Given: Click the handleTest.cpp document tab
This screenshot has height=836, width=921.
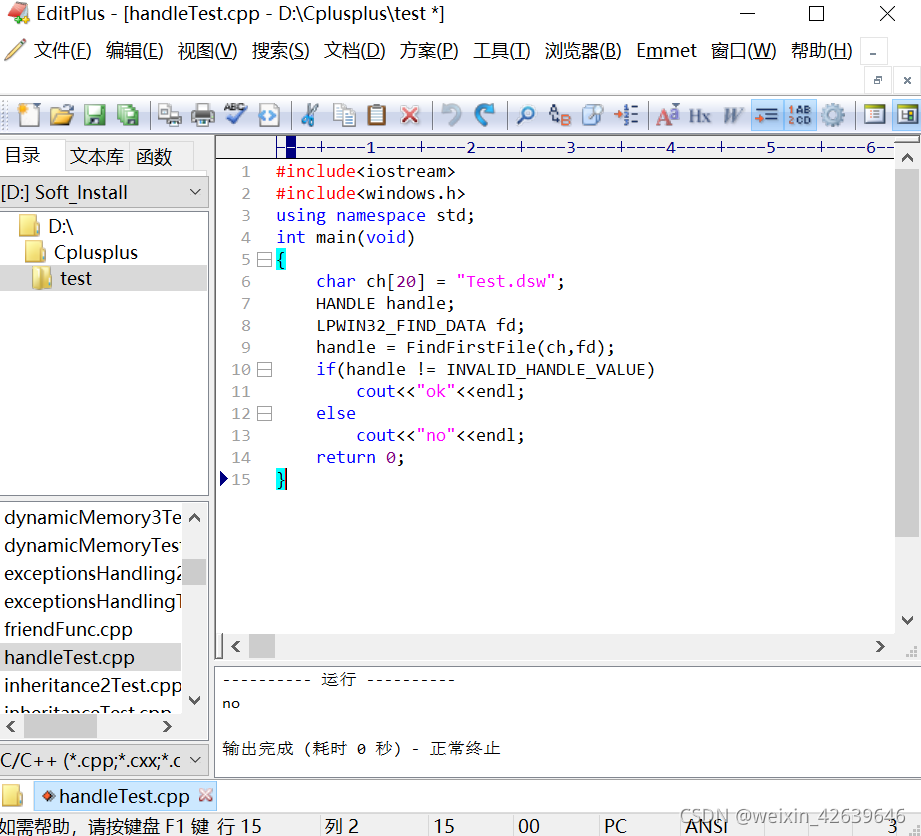Looking at the screenshot, I should click(123, 796).
